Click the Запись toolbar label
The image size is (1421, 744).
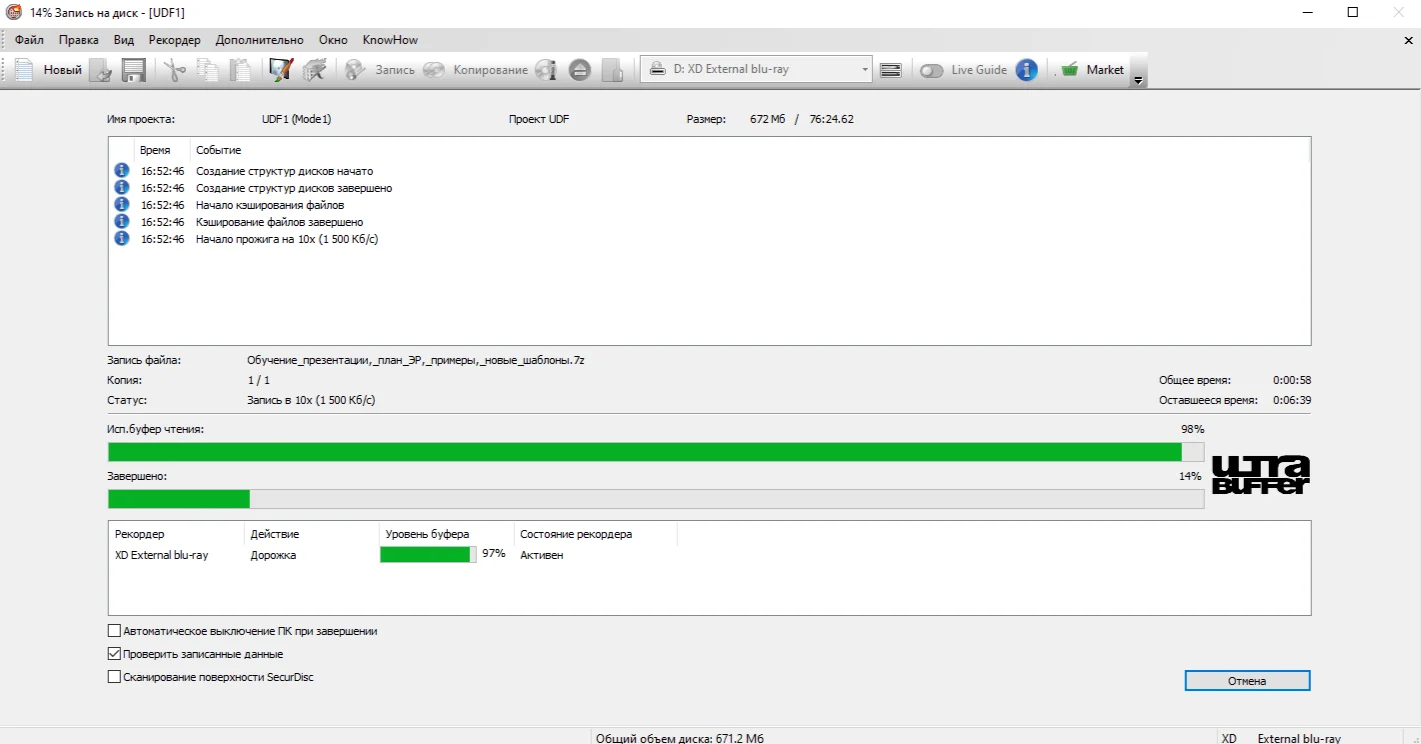[395, 70]
